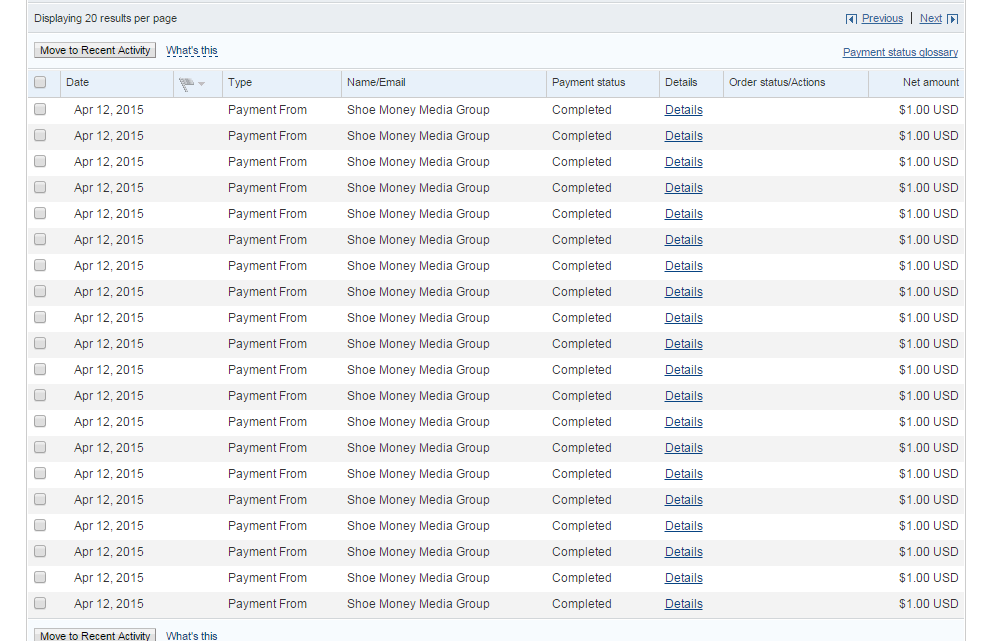Screen dimensions: 986x641
Task: Click the Payment status column header
Action: (x=588, y=83)
